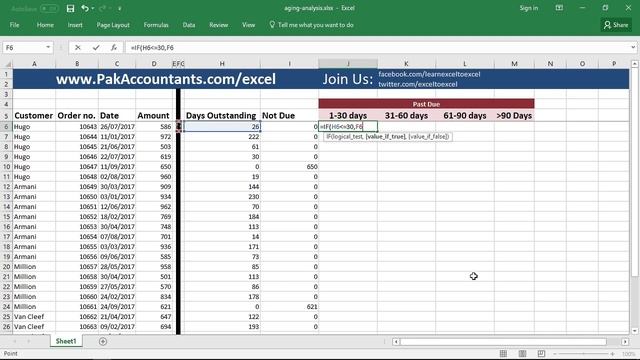Select column A header
Screen dimensions: 640x360
tap(34, 64)
